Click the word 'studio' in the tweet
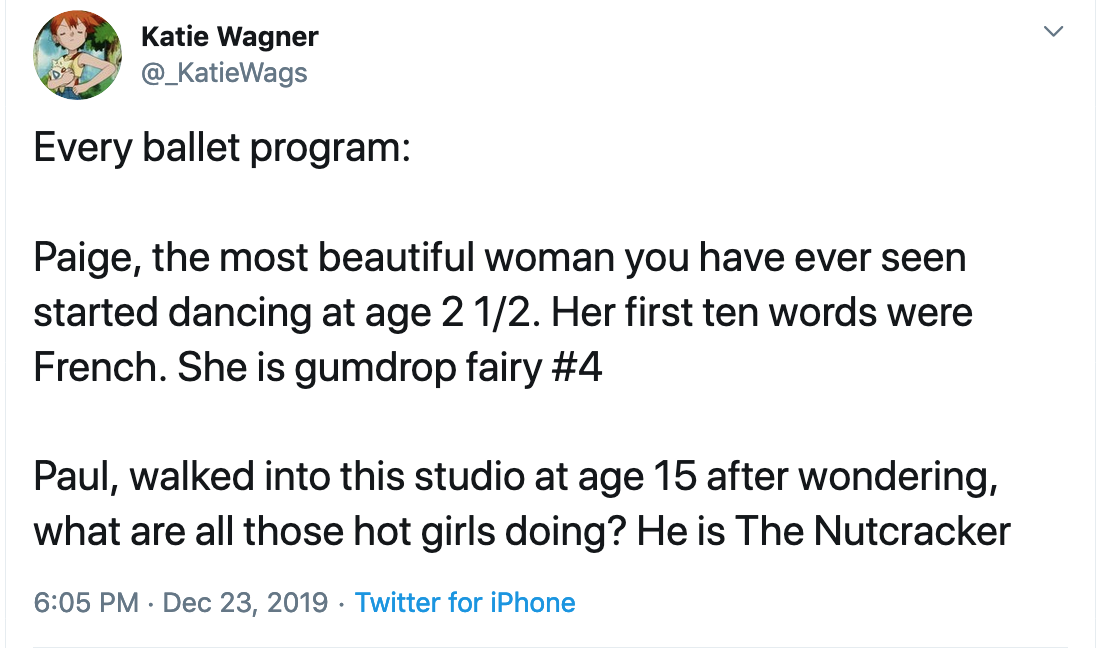The image size is (1096, 648). (470, 477)
